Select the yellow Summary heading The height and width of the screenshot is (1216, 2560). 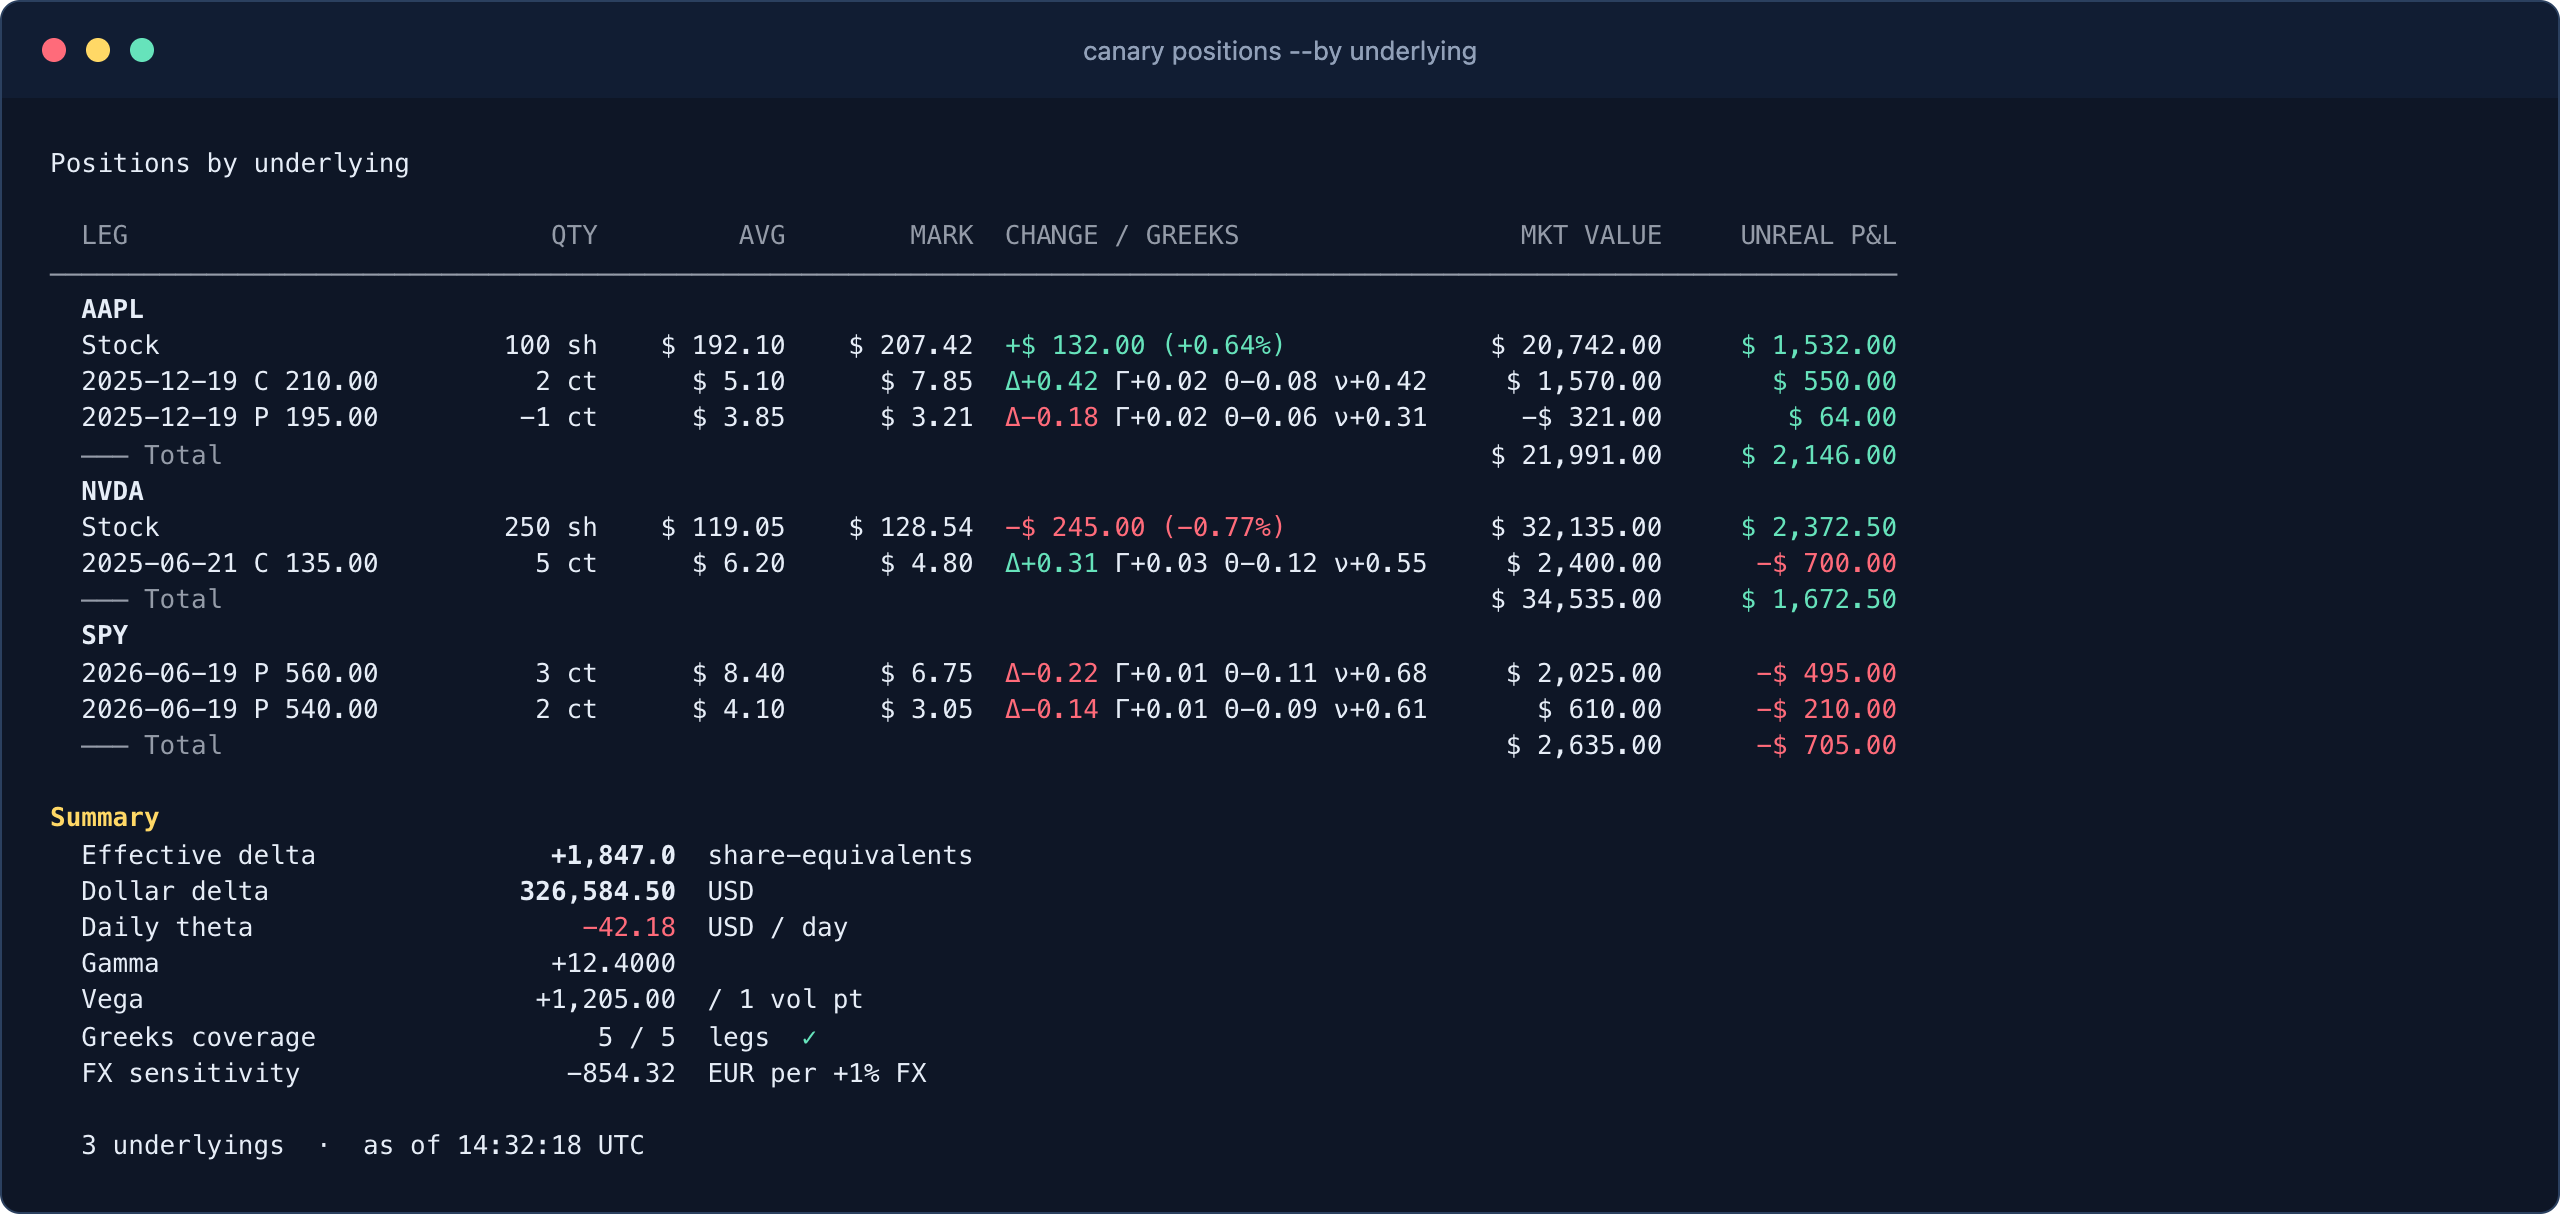click(x=105, y=817)
